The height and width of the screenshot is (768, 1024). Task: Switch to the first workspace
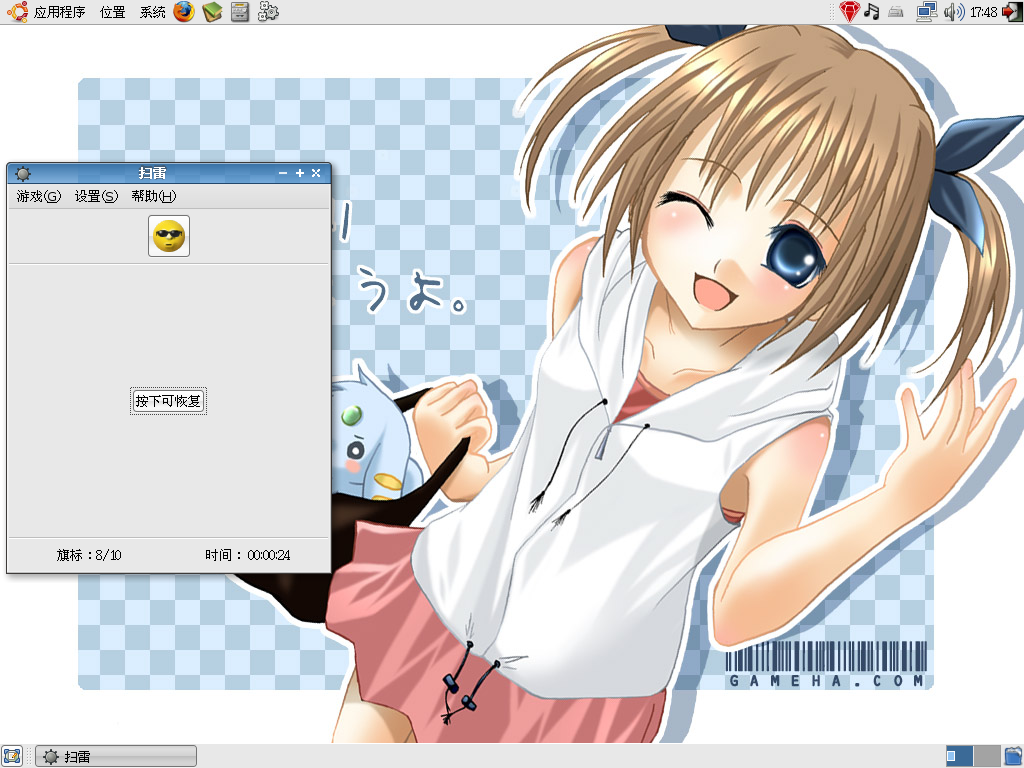click(x=959, y=756)
